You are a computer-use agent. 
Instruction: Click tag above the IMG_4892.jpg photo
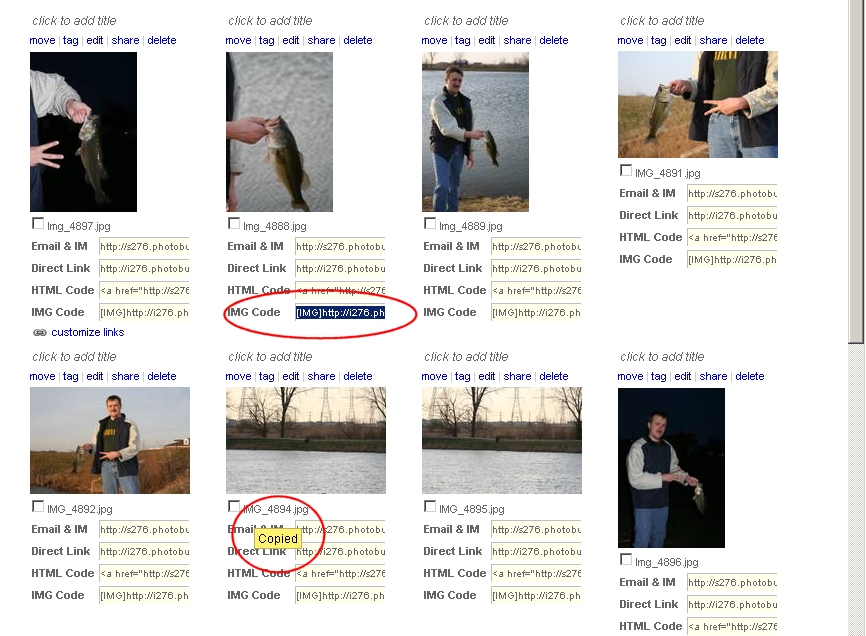click(x=70, y=377)
